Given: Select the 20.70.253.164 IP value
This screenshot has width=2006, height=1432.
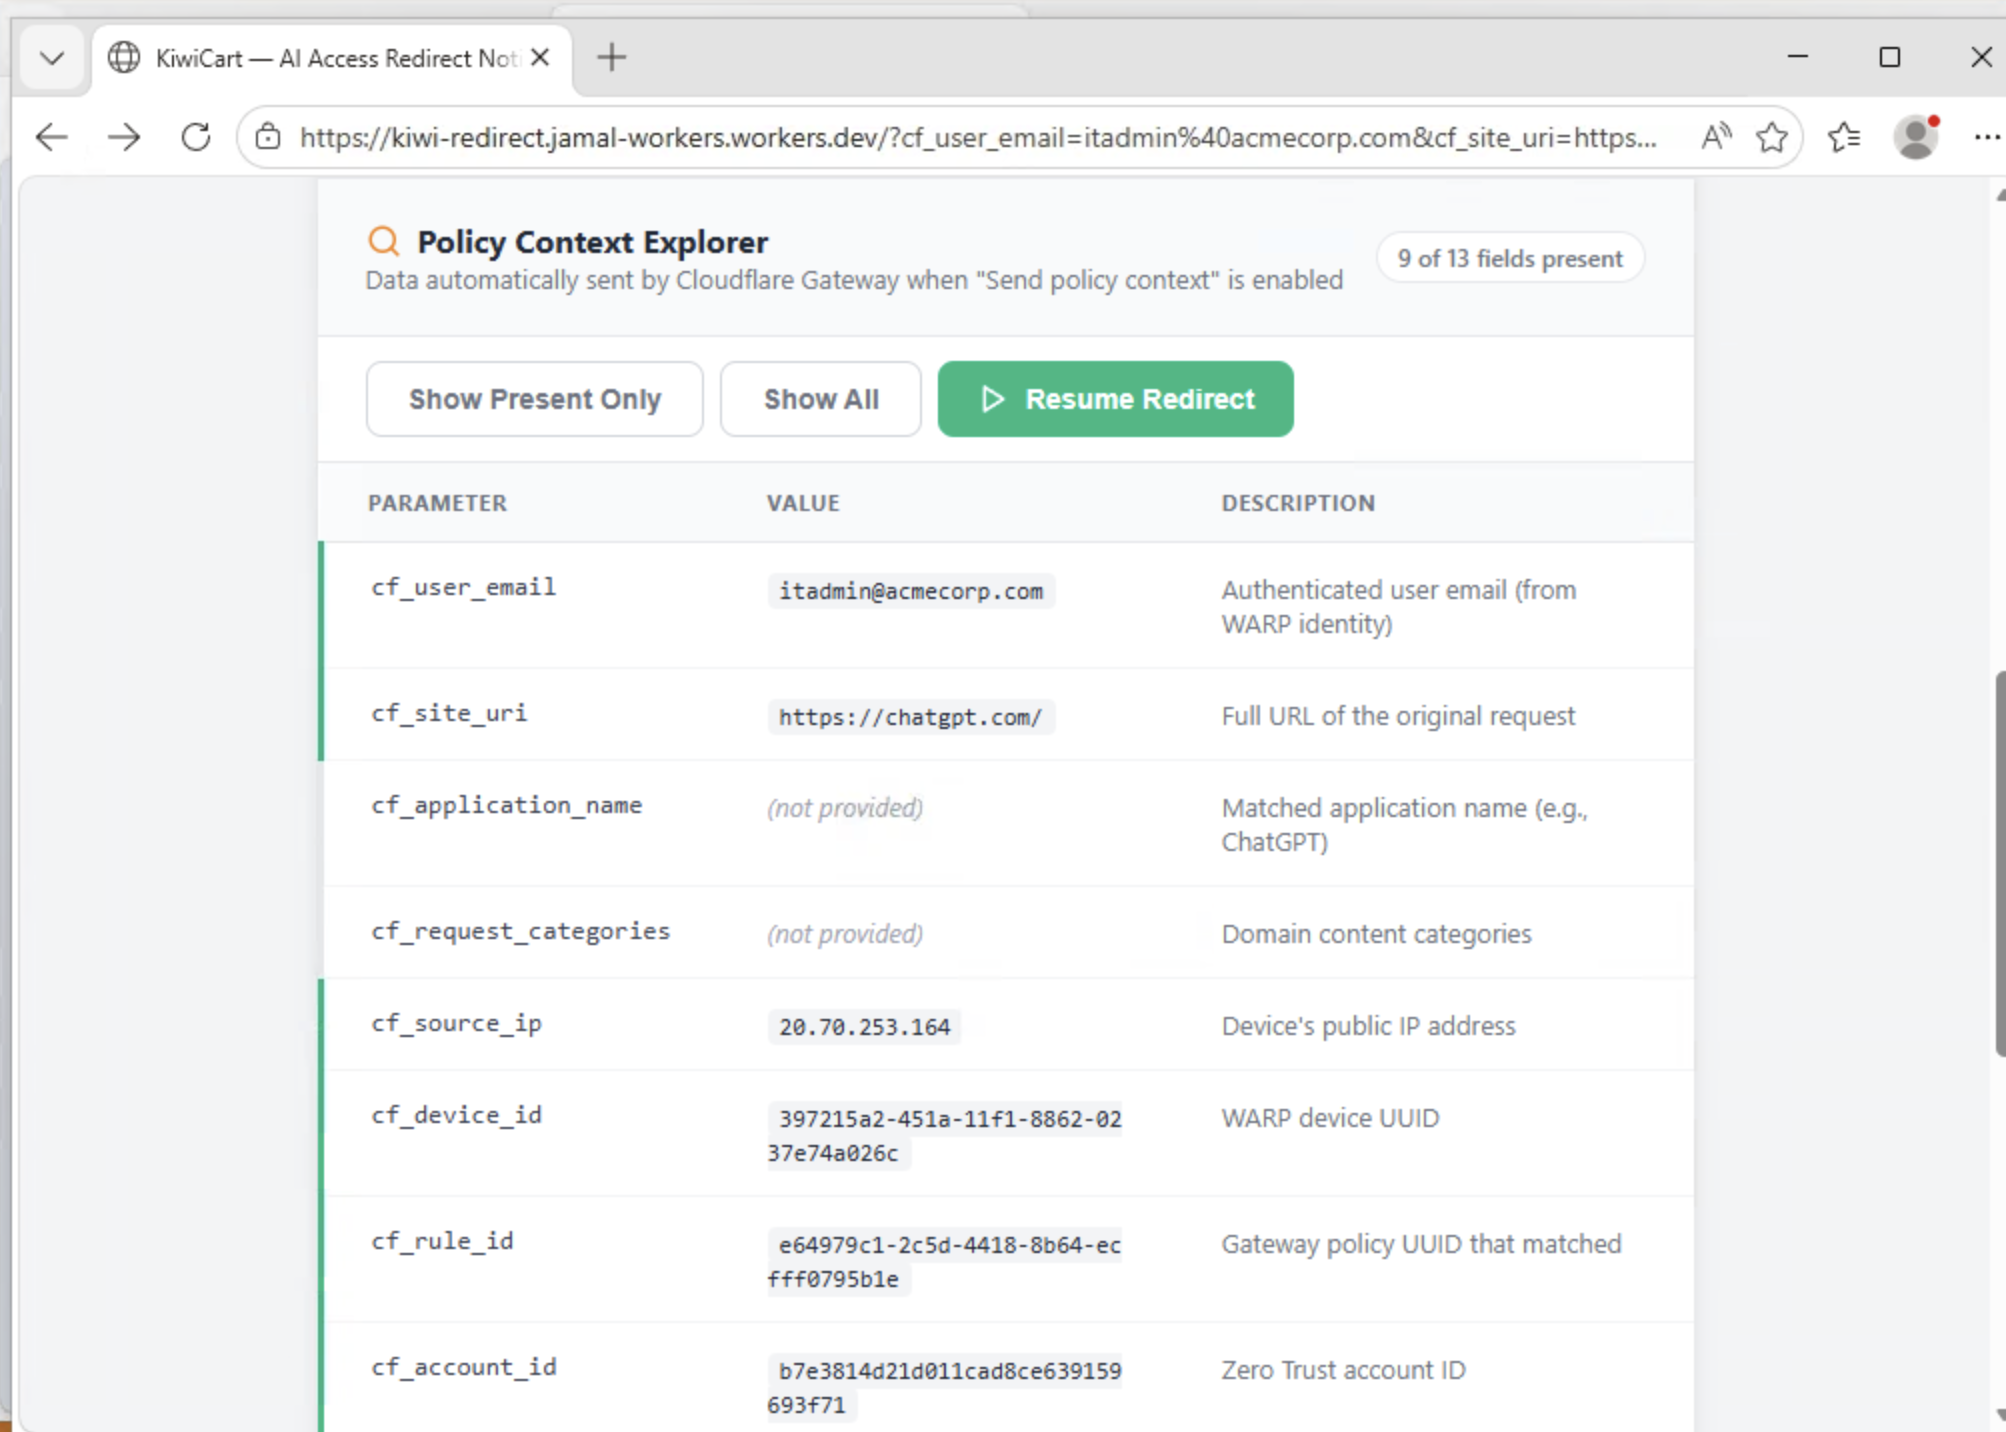Looking at the screenshot, I should point(864,1027).
